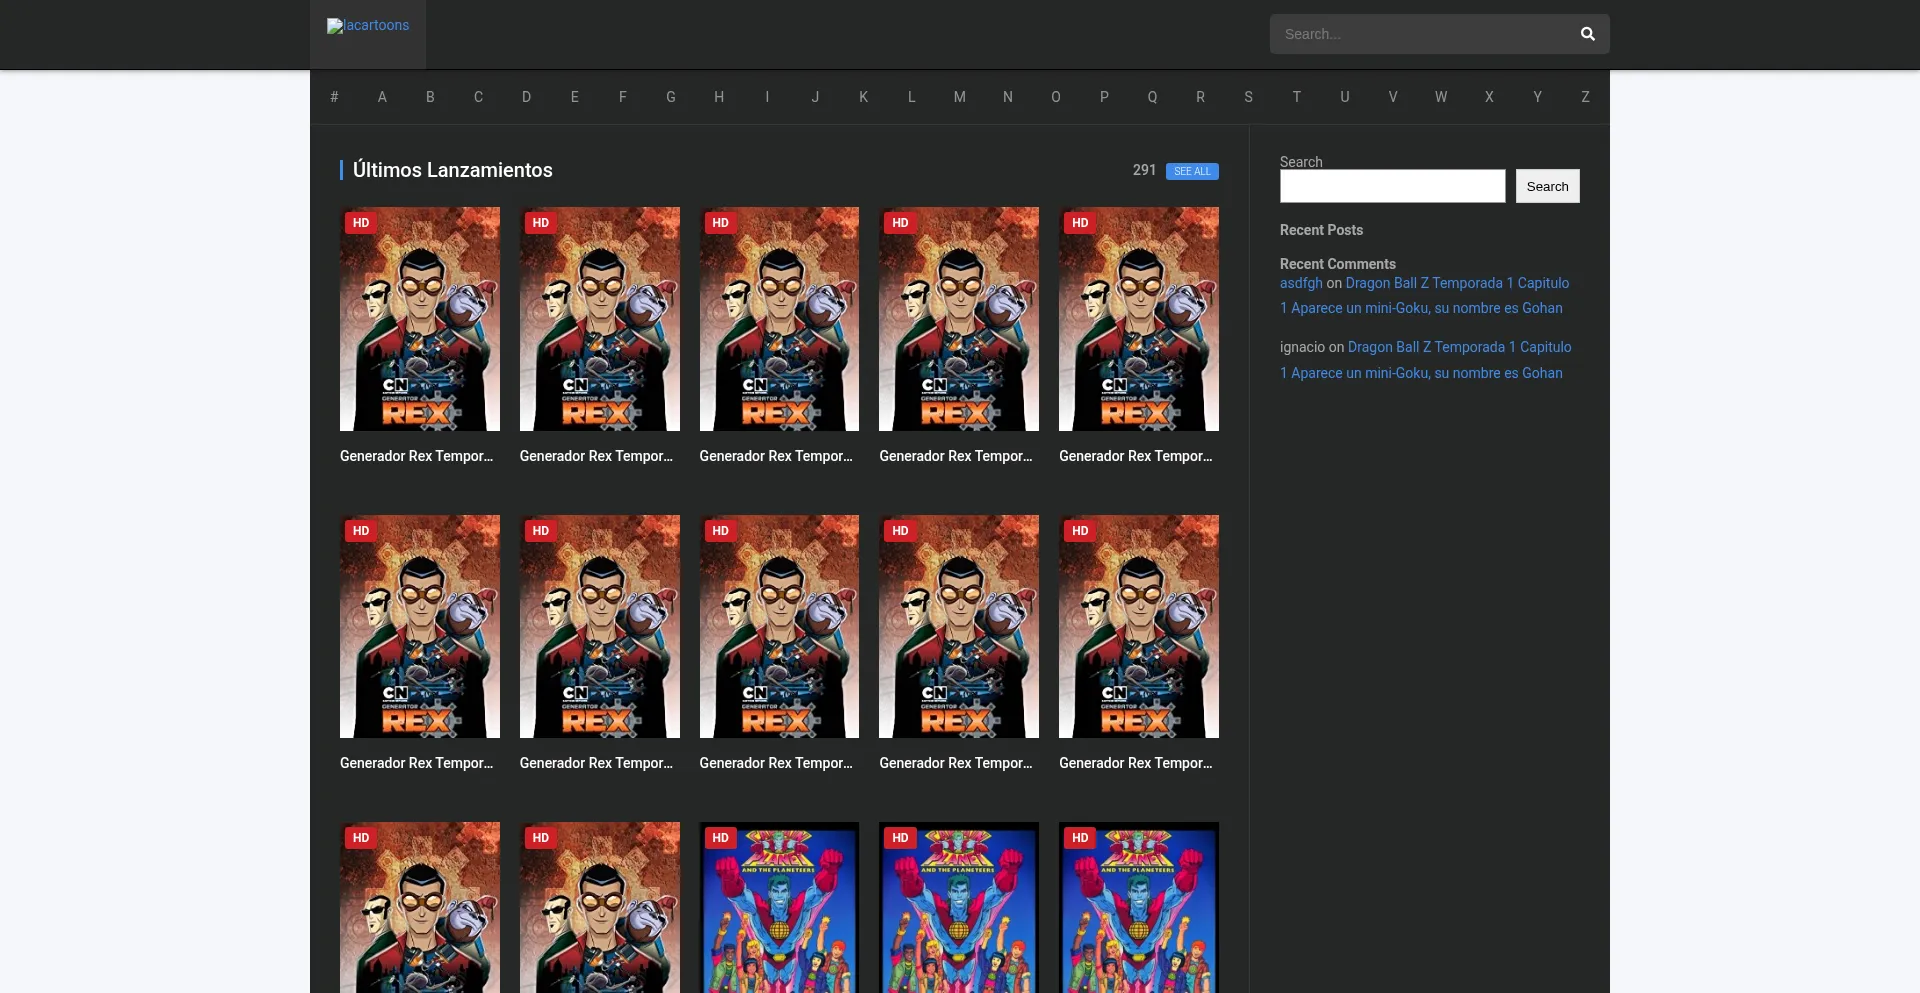Browse titles starting with M
The height and width of the screenshot is (993, 1920).
[960, 97]
